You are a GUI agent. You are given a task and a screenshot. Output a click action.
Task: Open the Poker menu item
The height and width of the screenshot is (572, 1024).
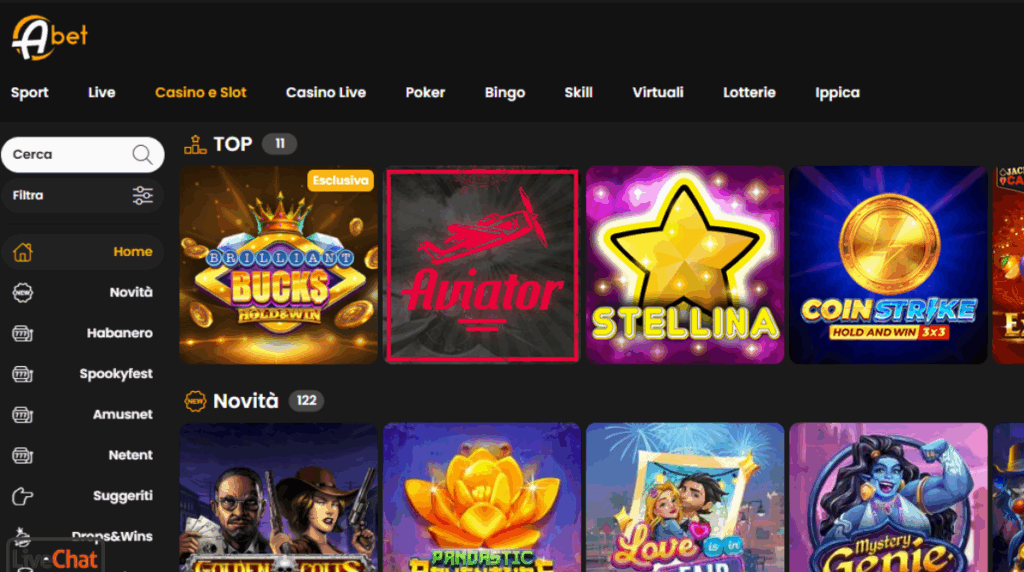coord(425,93)
